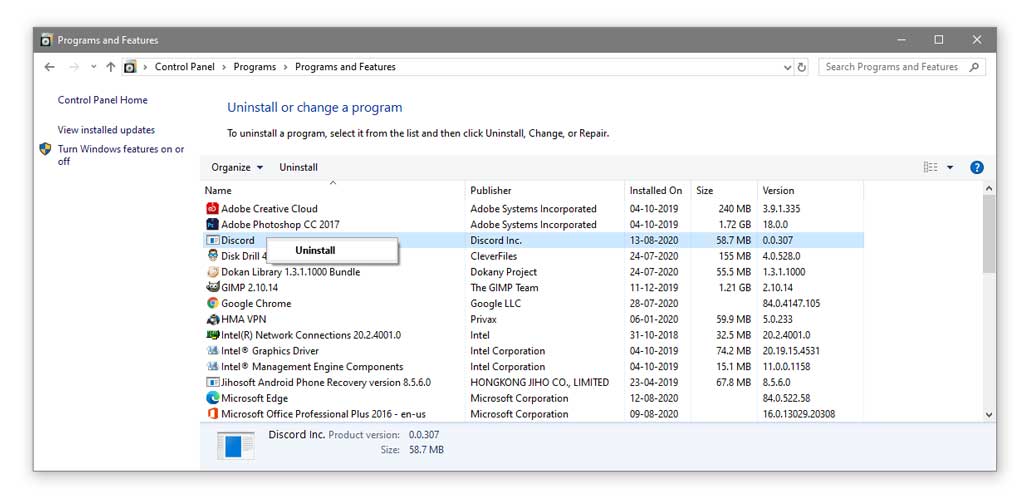Click the HMA VPN program icon
The width and height of the screenshot is (1024, 501).
coord(212,319)
